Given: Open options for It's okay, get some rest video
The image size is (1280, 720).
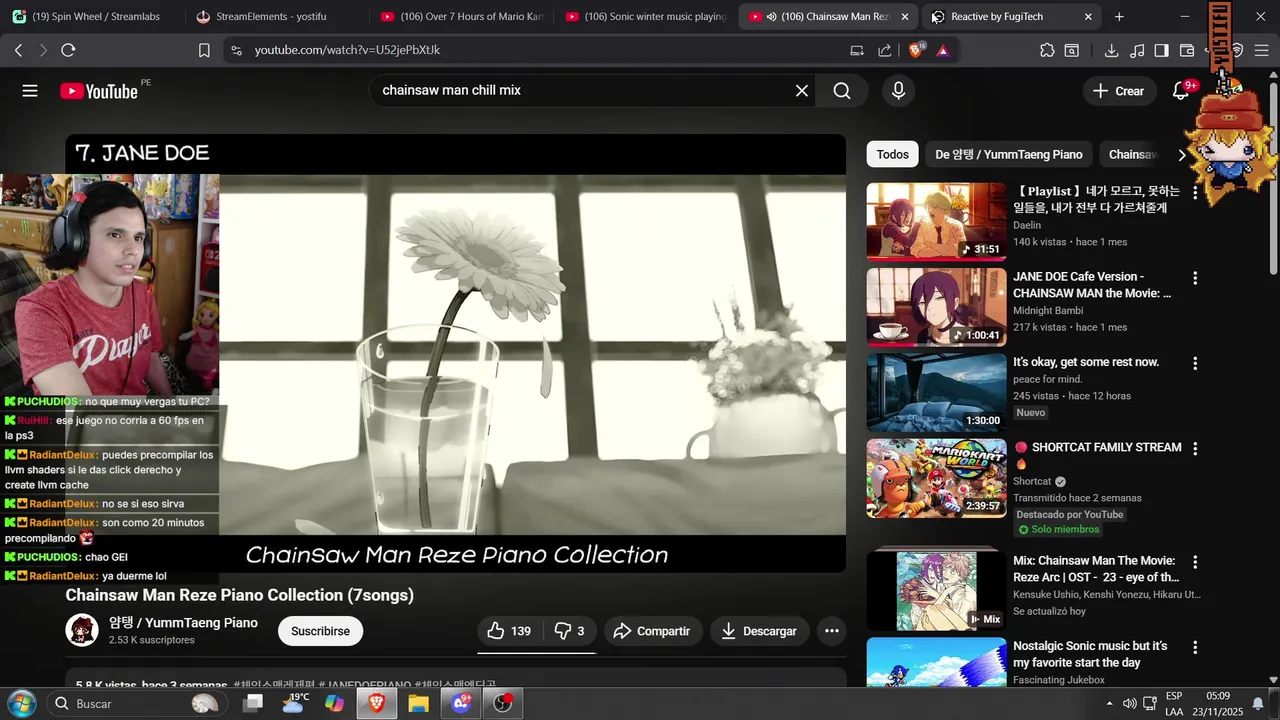Looking at the screenshot, I should click(x=1194, y=363).
